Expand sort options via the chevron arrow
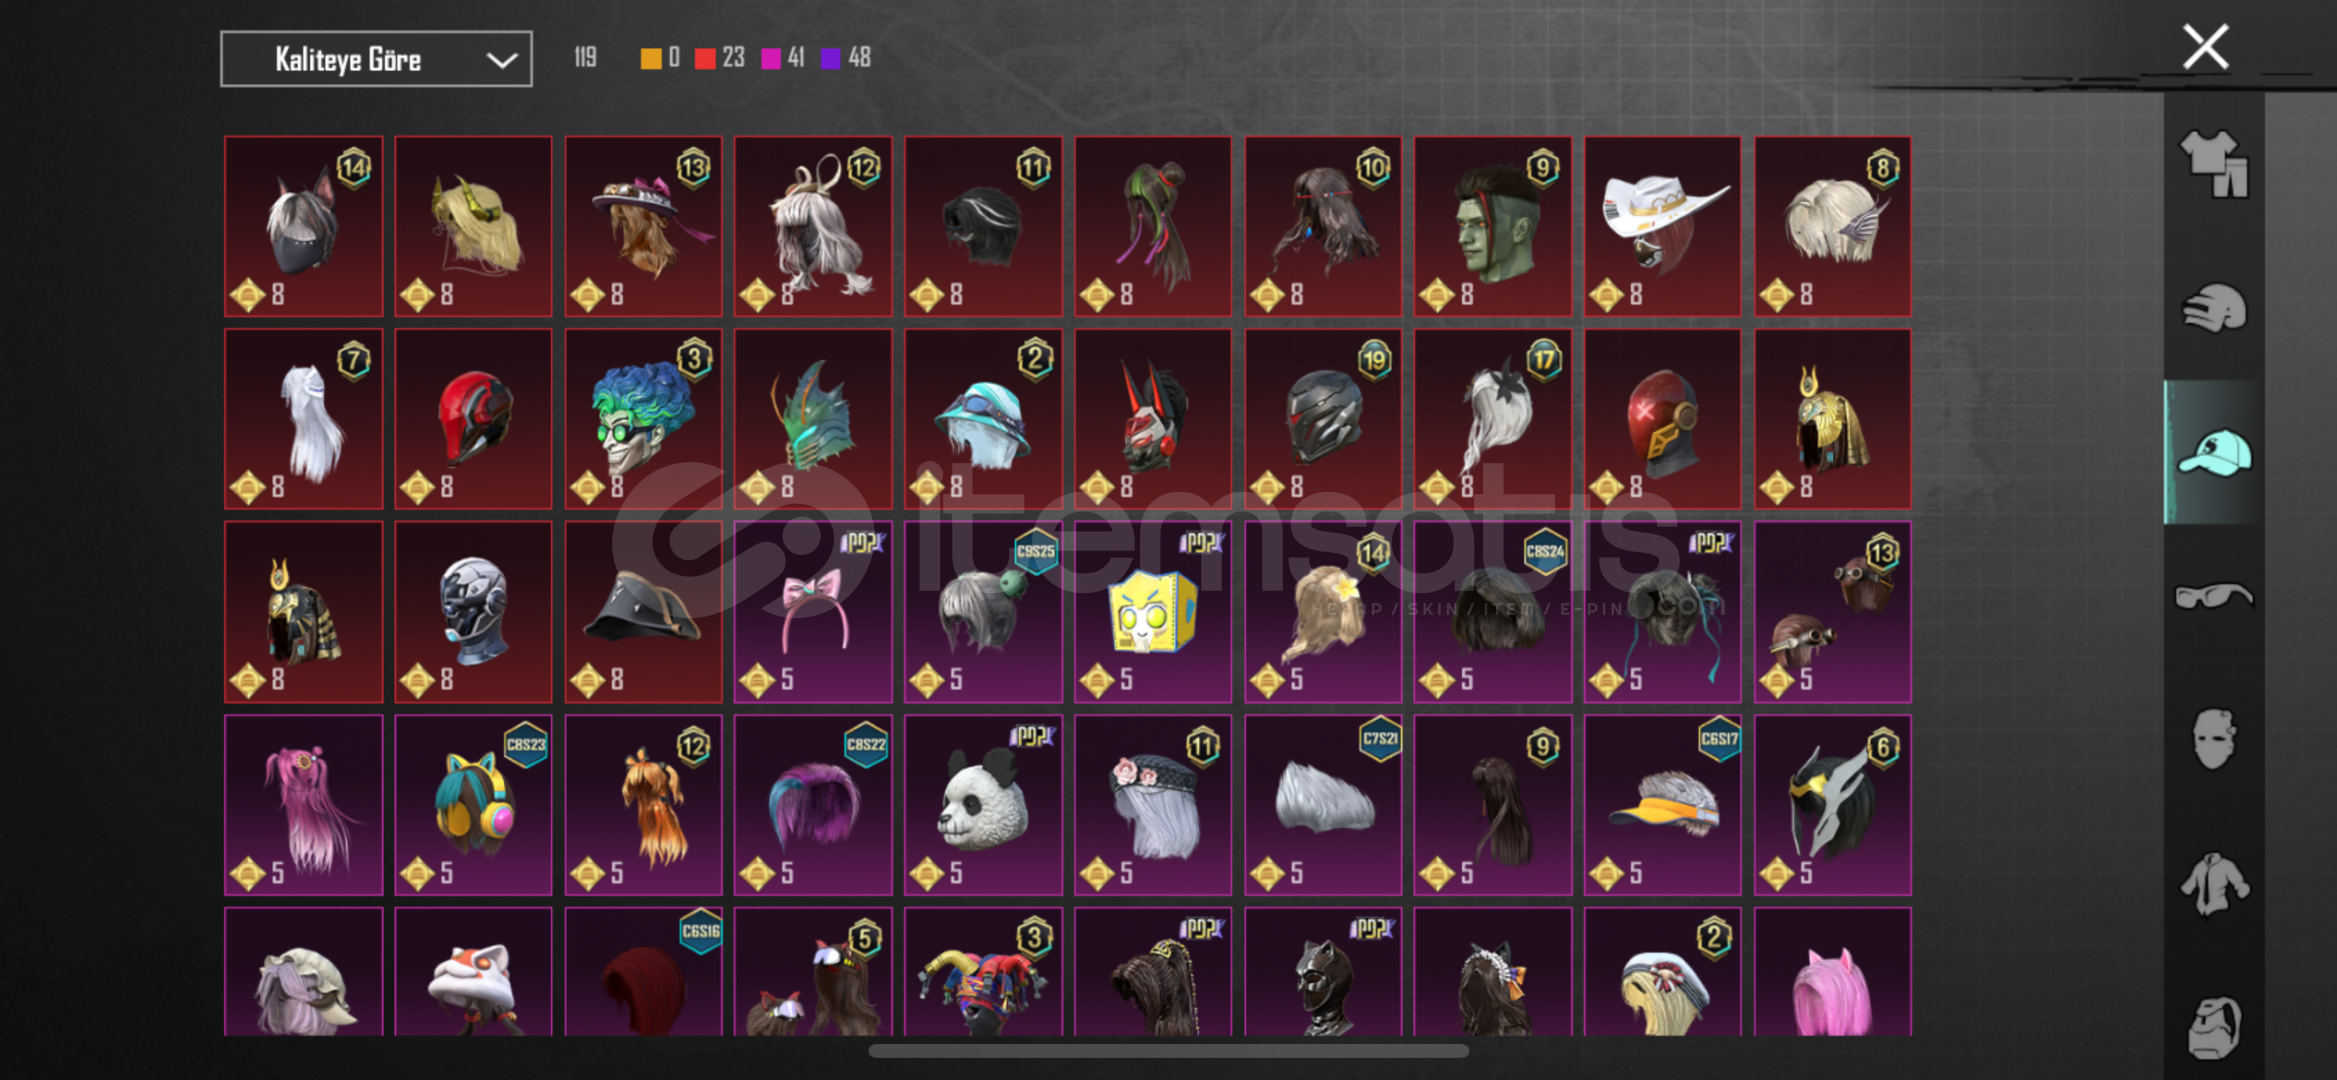Image resolution: width=2337 pixels, height=1080 pixels. [501, 60]
